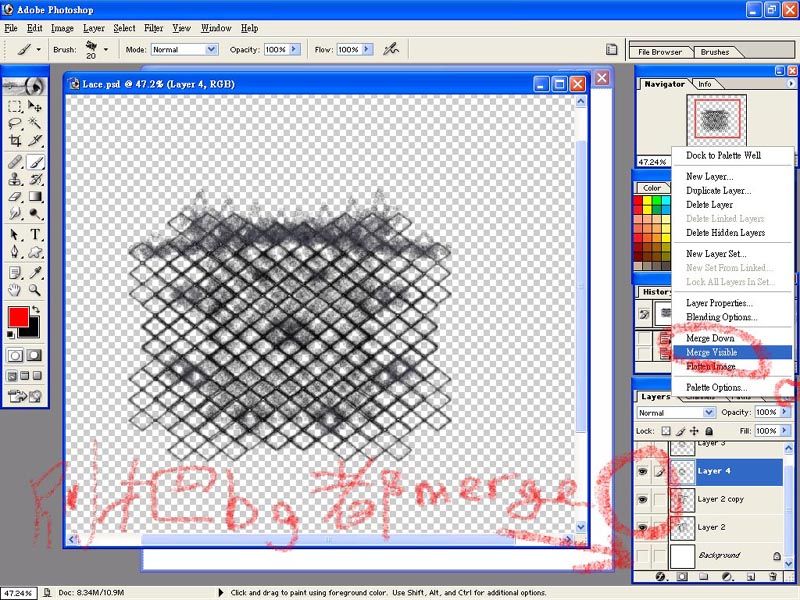800x600 pixels.
Task: Select the Slice tool
Action: tap(35, 140)
